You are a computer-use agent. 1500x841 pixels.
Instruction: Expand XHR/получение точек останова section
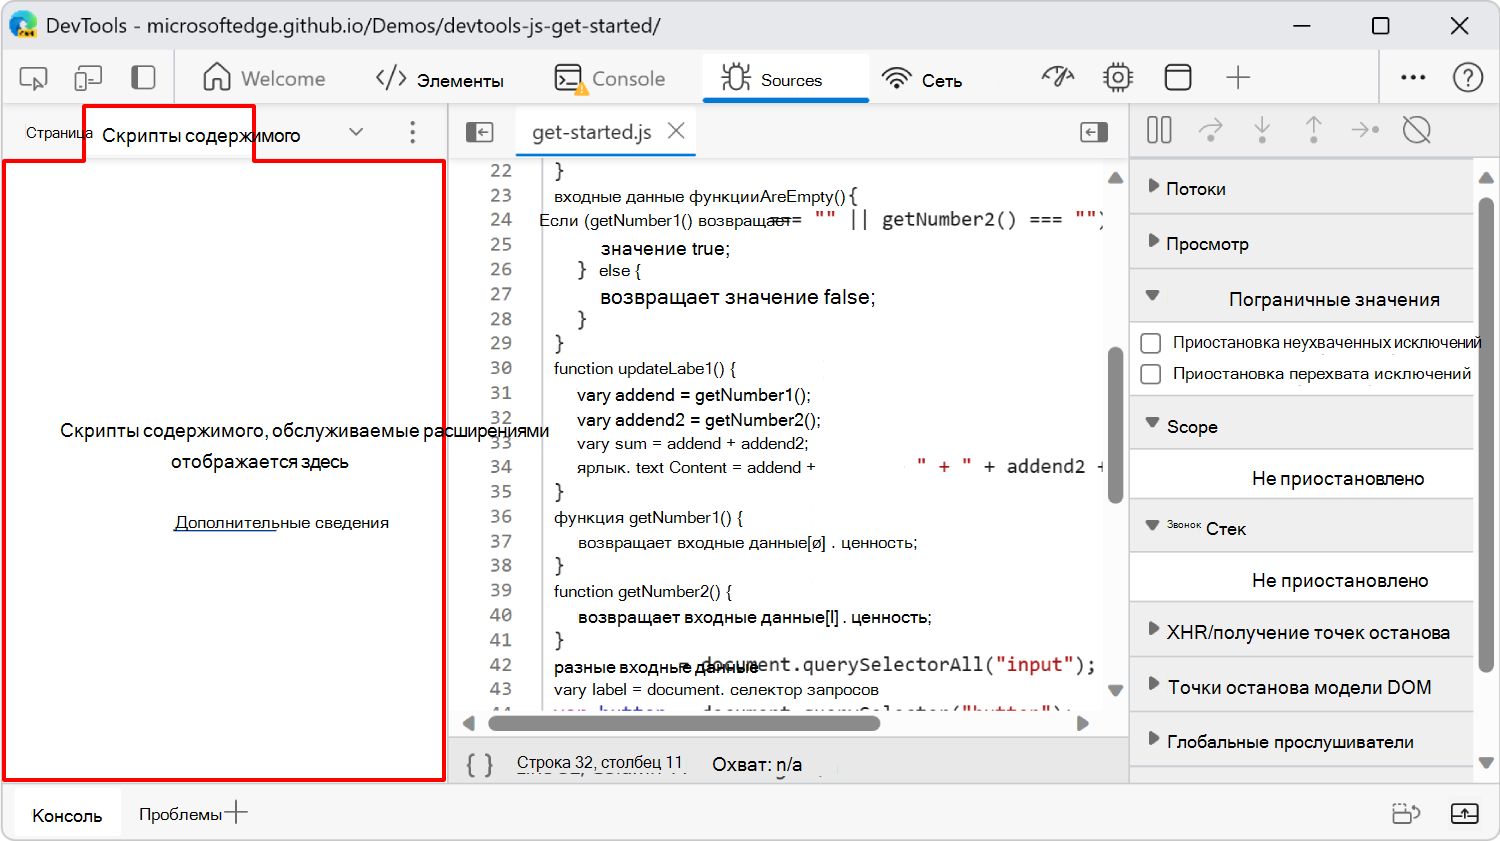coord(1153,630)
